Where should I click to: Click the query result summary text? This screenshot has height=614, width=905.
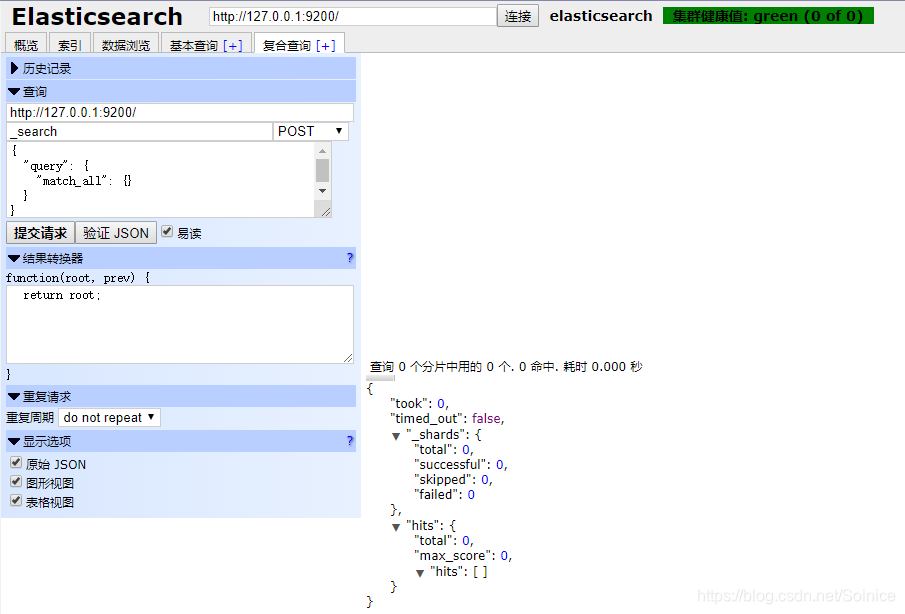click(506, 366)
